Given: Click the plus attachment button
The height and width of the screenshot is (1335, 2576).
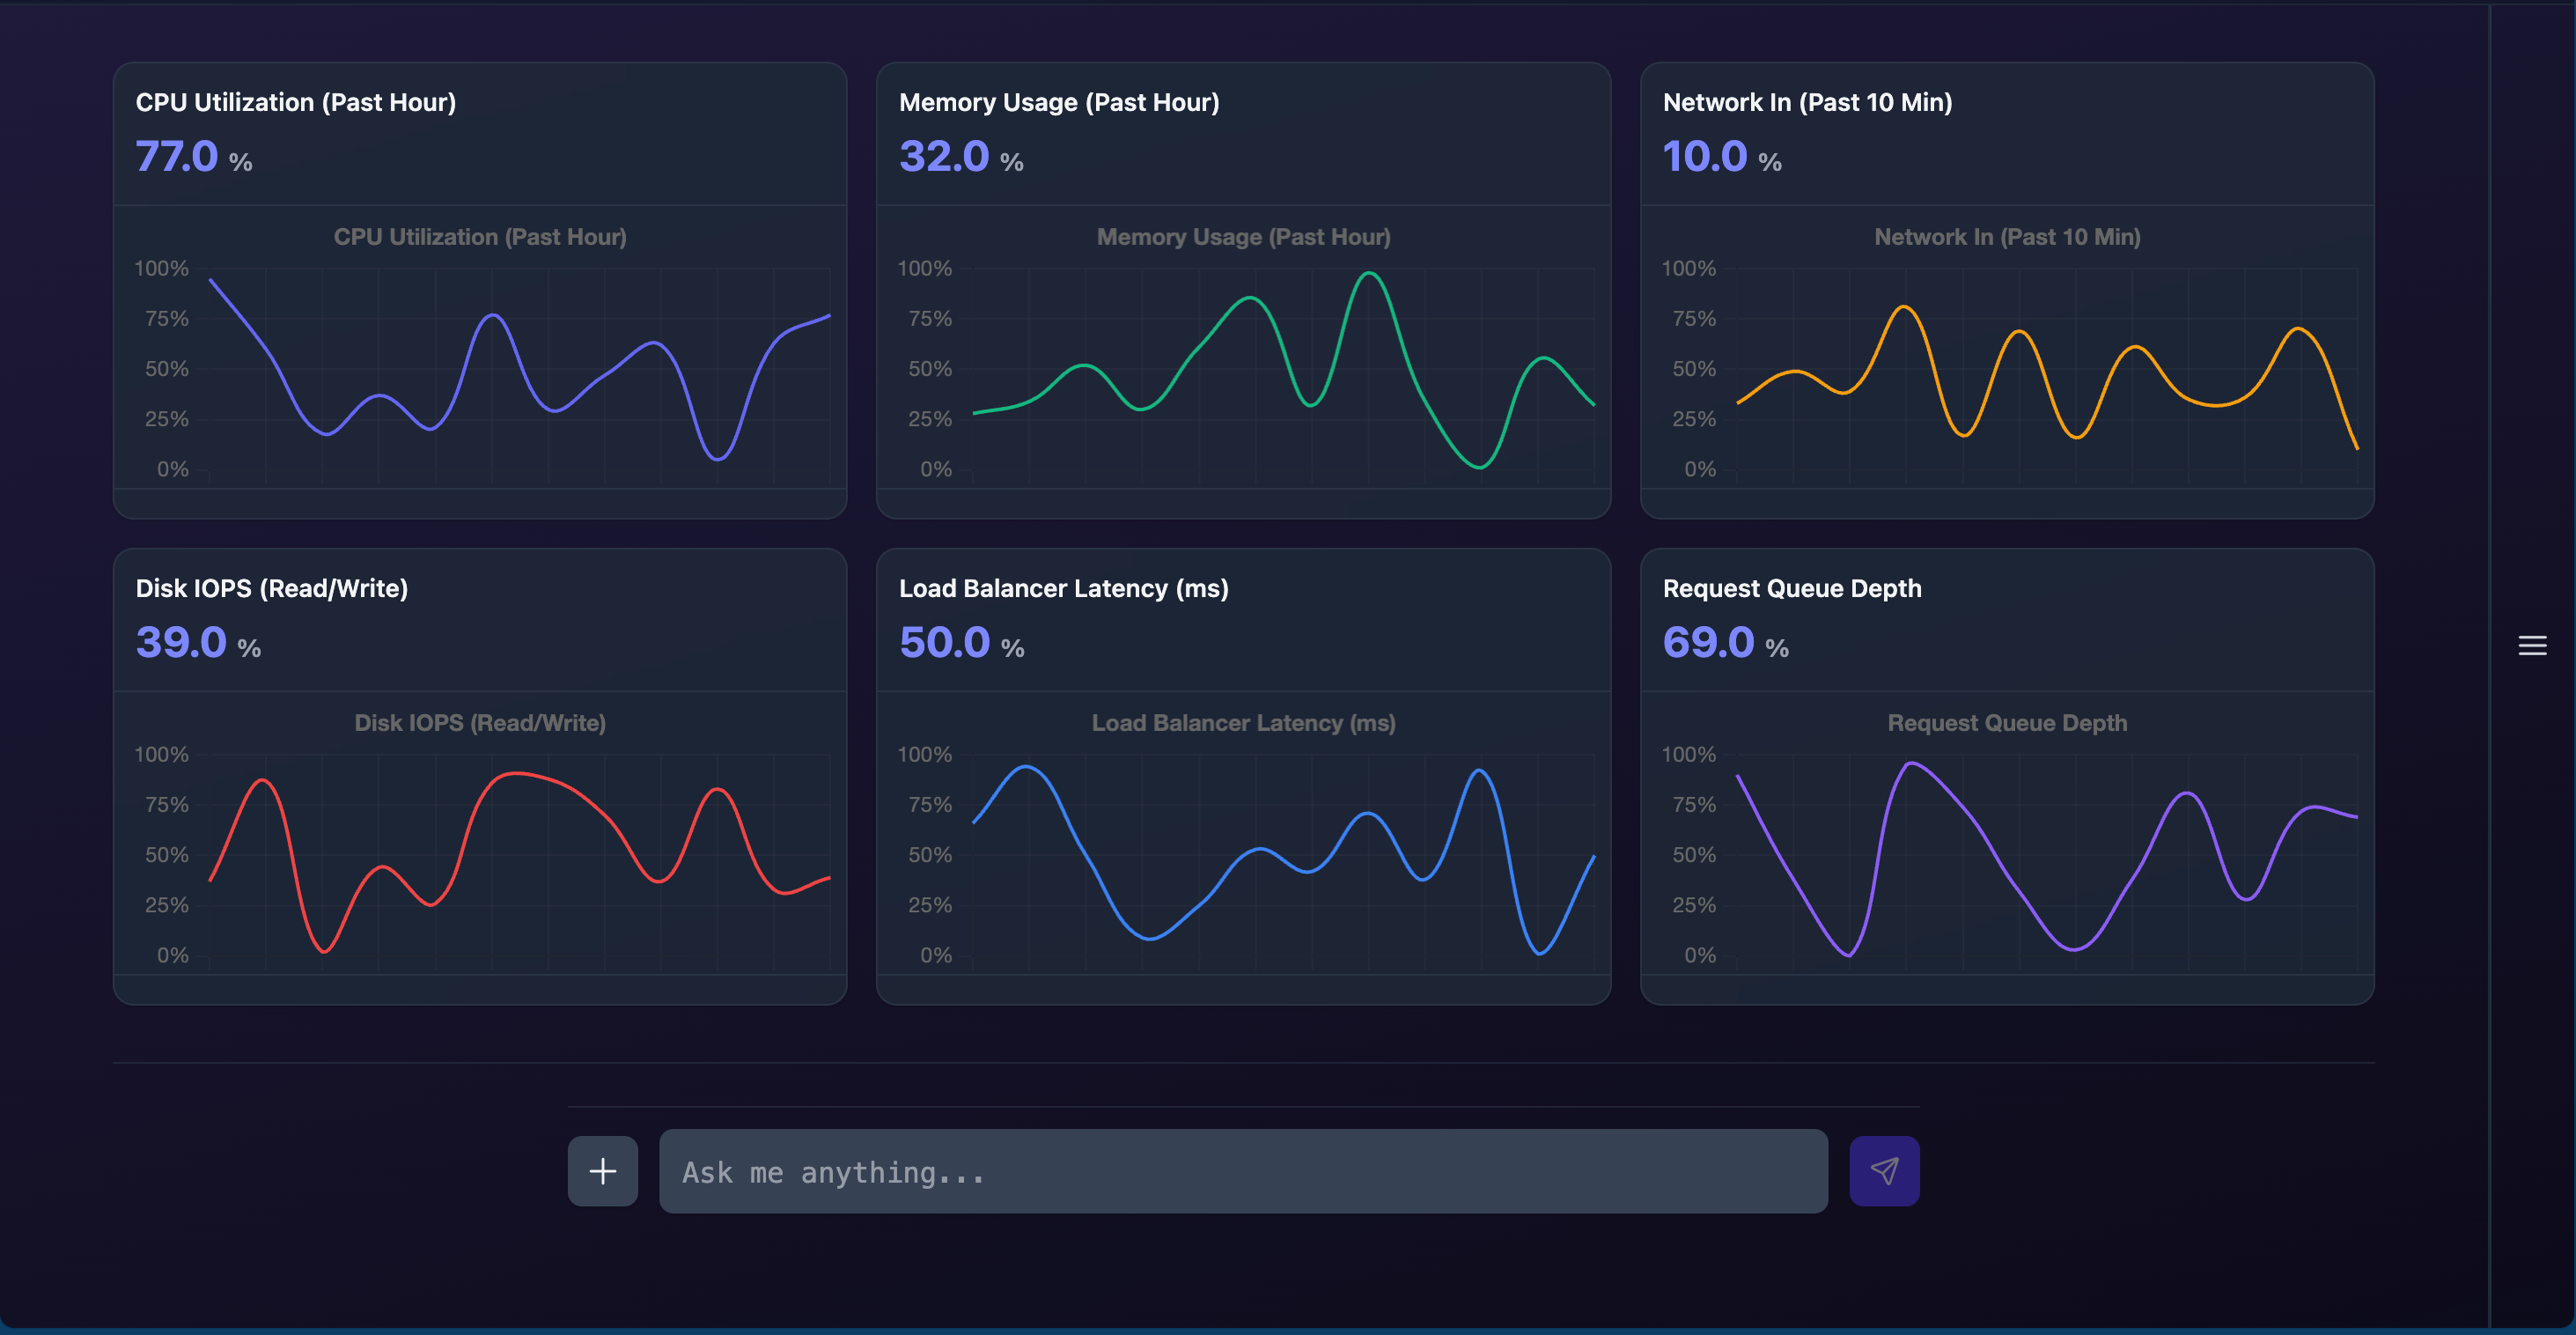Looking at the screenshot, I should pos(602,1171).
